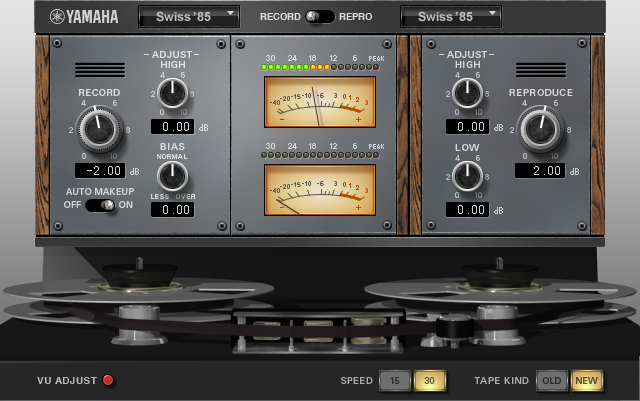Screen dimensions: 640x401
Task: Click the reproduce-side ADJUST HIGH knob
Action: tap(467, 93)
